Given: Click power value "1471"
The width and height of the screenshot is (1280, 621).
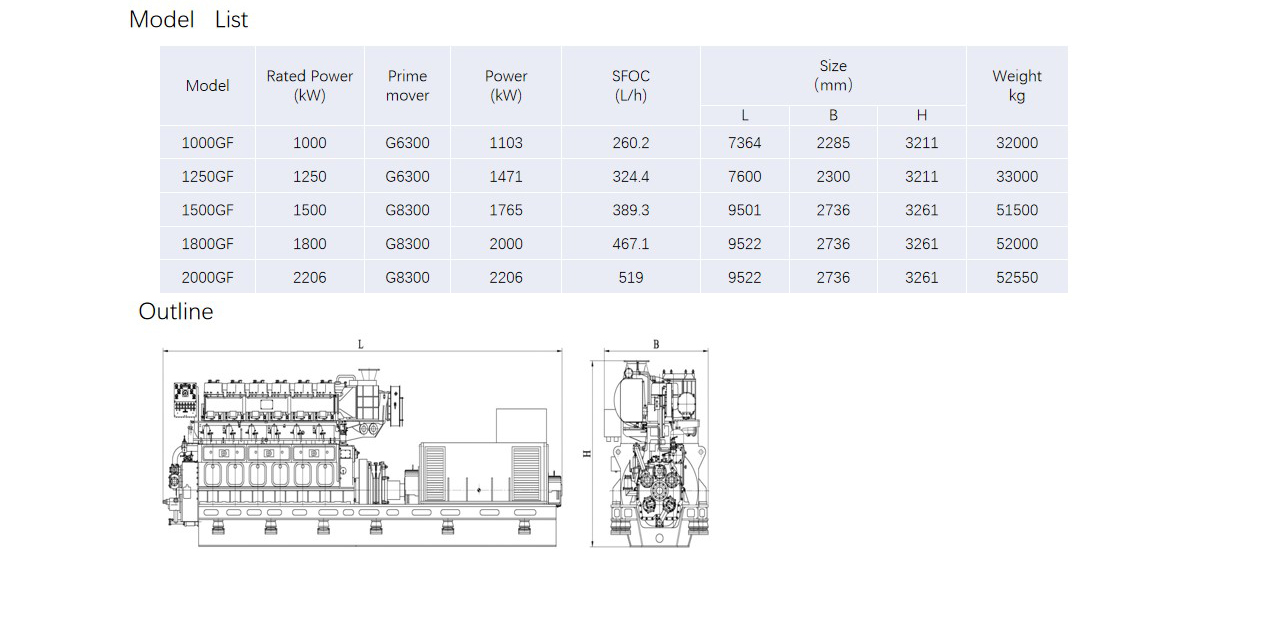Looking at the screenshot, I should pyautogui.click(x=506, y=177).
